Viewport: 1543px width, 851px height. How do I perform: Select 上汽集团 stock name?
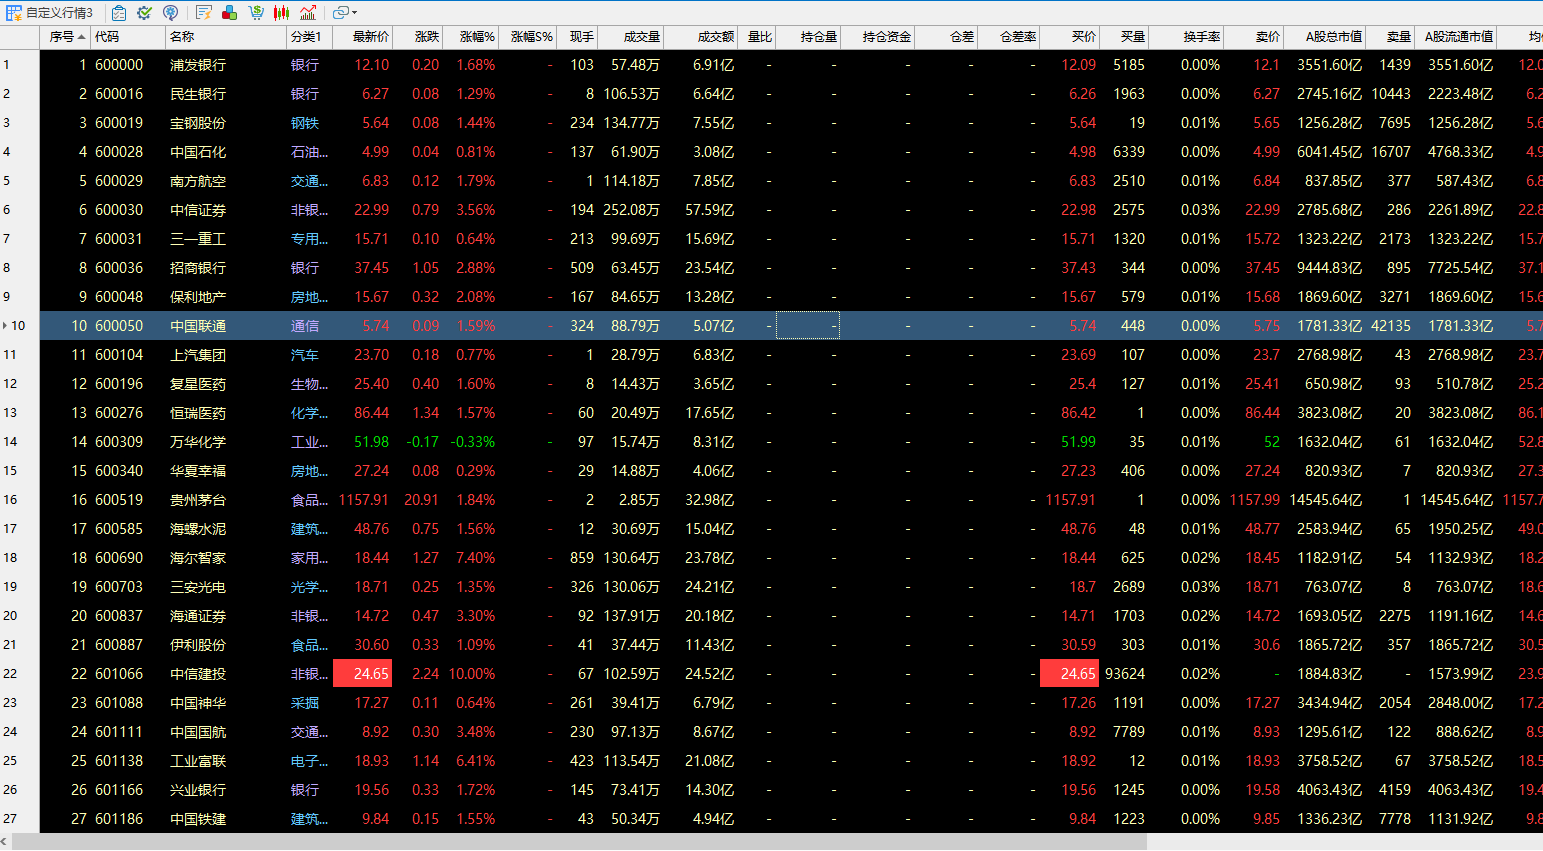click(198, 355)
